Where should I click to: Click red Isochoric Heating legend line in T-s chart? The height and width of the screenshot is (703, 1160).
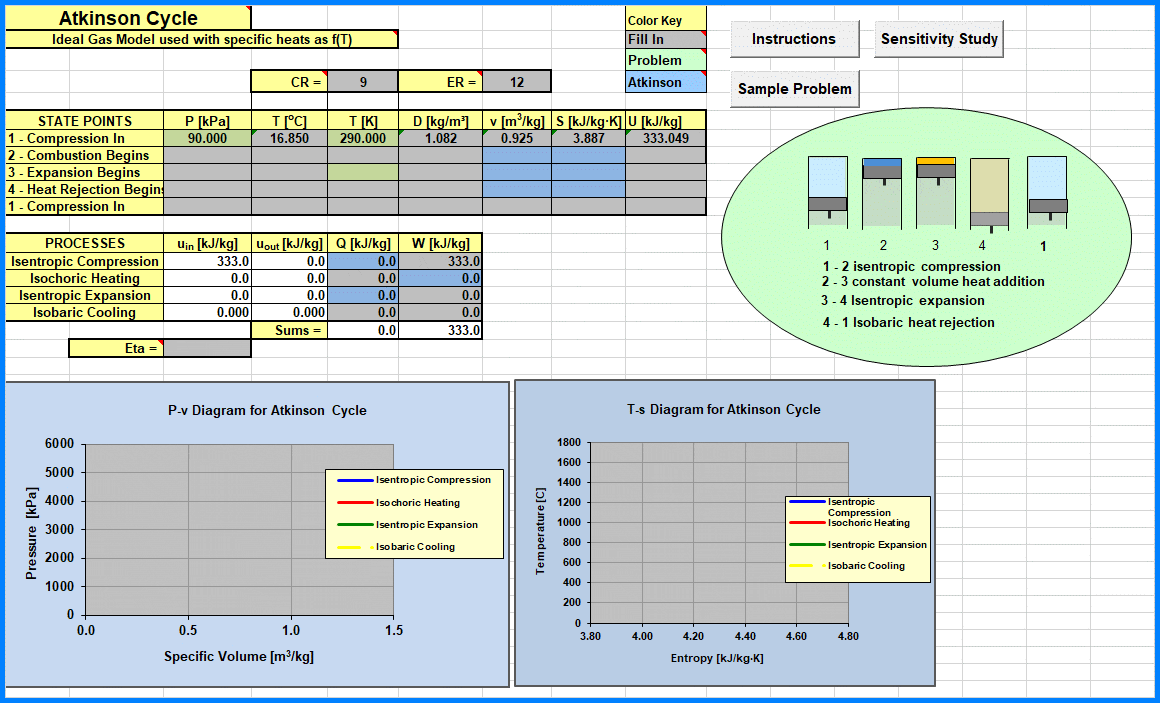(x=806, y=522)
